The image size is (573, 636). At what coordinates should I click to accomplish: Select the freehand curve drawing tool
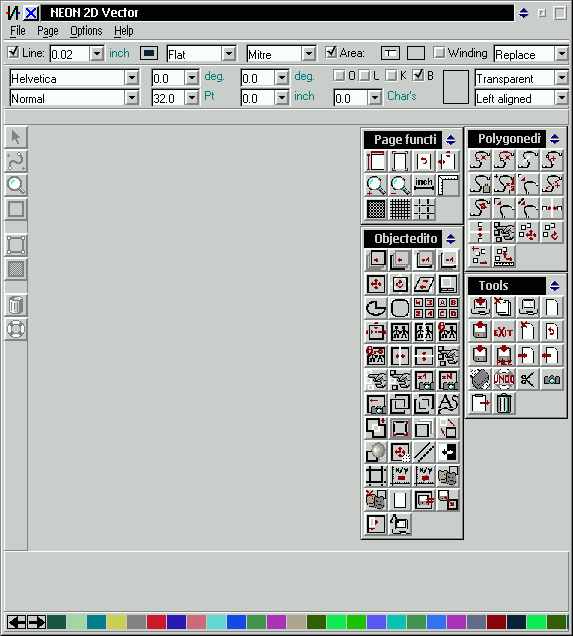pyautogui.click(x=16, y=161)
